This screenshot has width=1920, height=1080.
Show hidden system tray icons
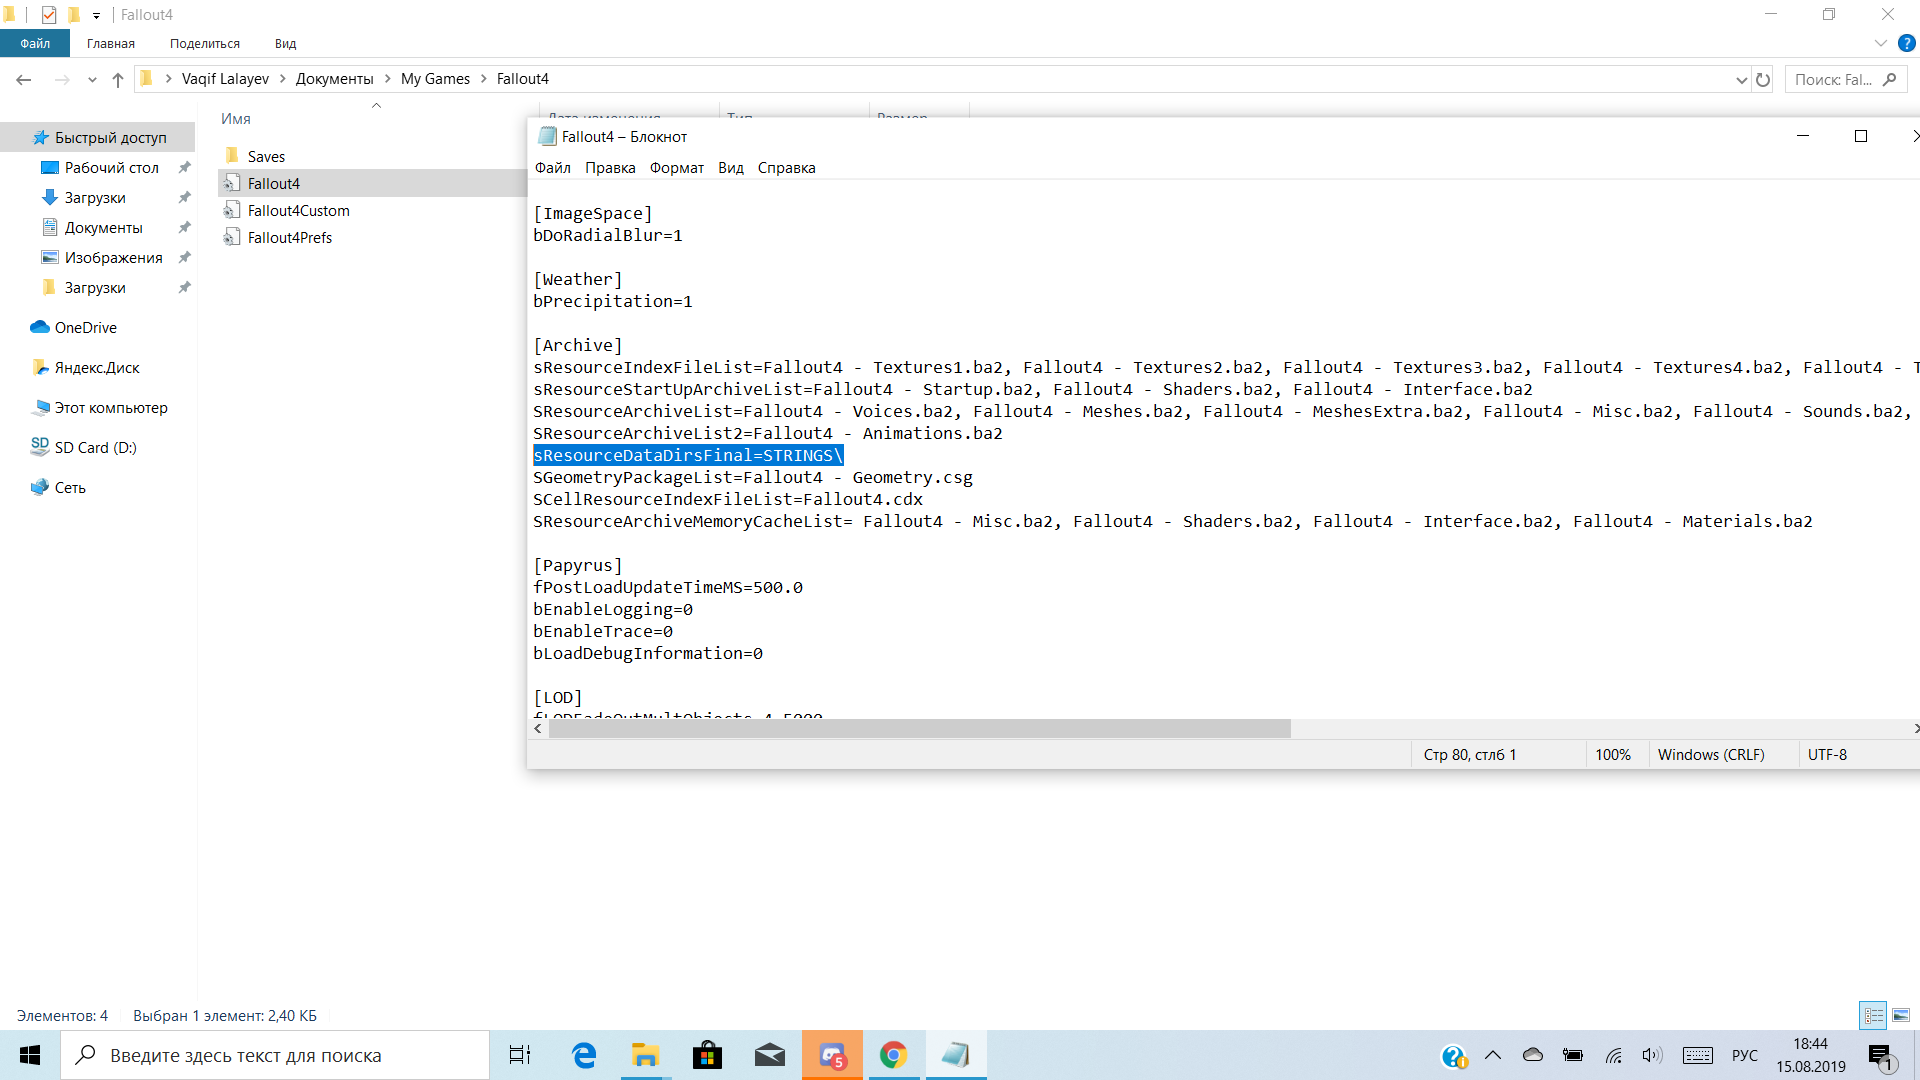[1493, 1055]
